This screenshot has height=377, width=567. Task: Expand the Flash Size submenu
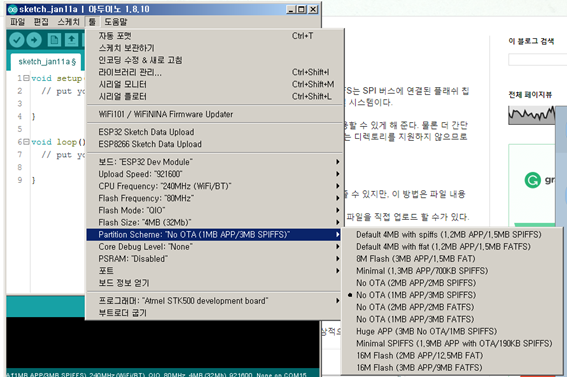pos(215,222)
